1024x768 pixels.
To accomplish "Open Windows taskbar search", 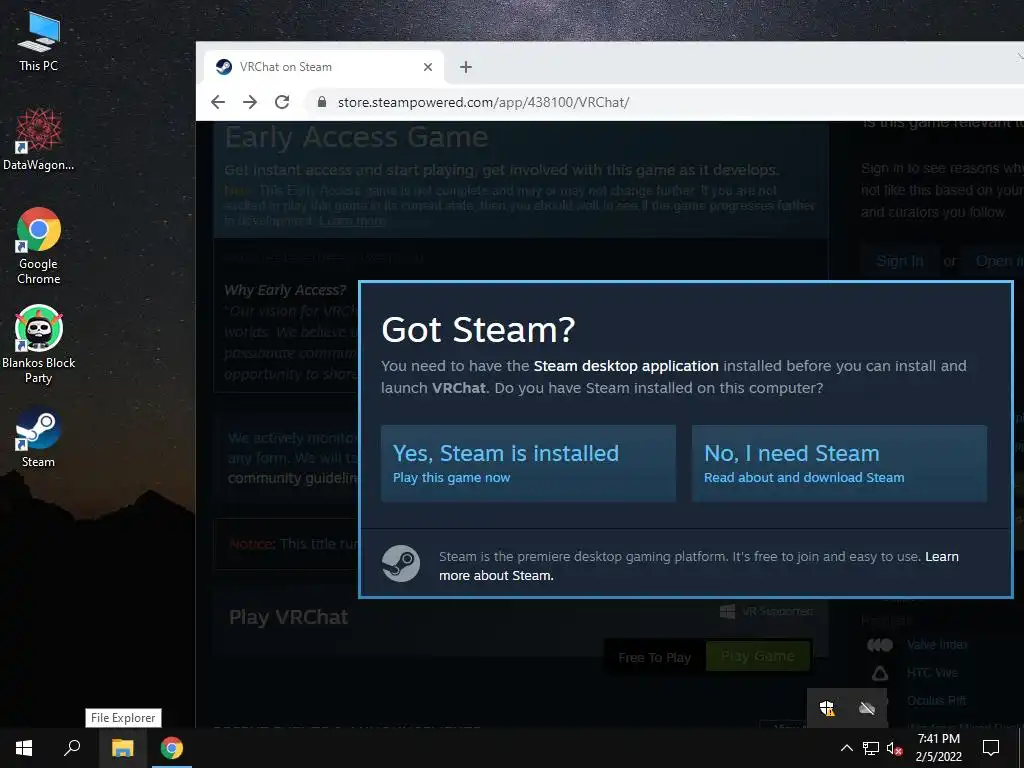I will pos(72,748).
